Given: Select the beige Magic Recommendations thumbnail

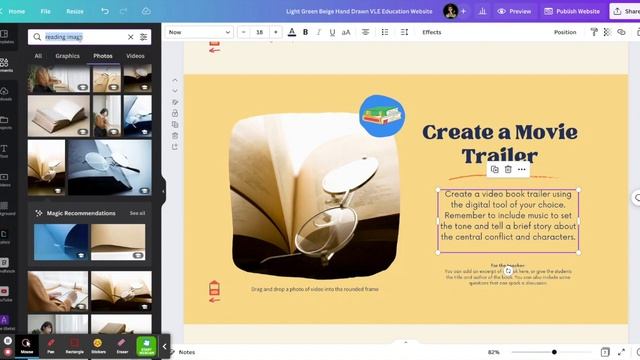Looking at the screenshot, I should click(118, 242).
